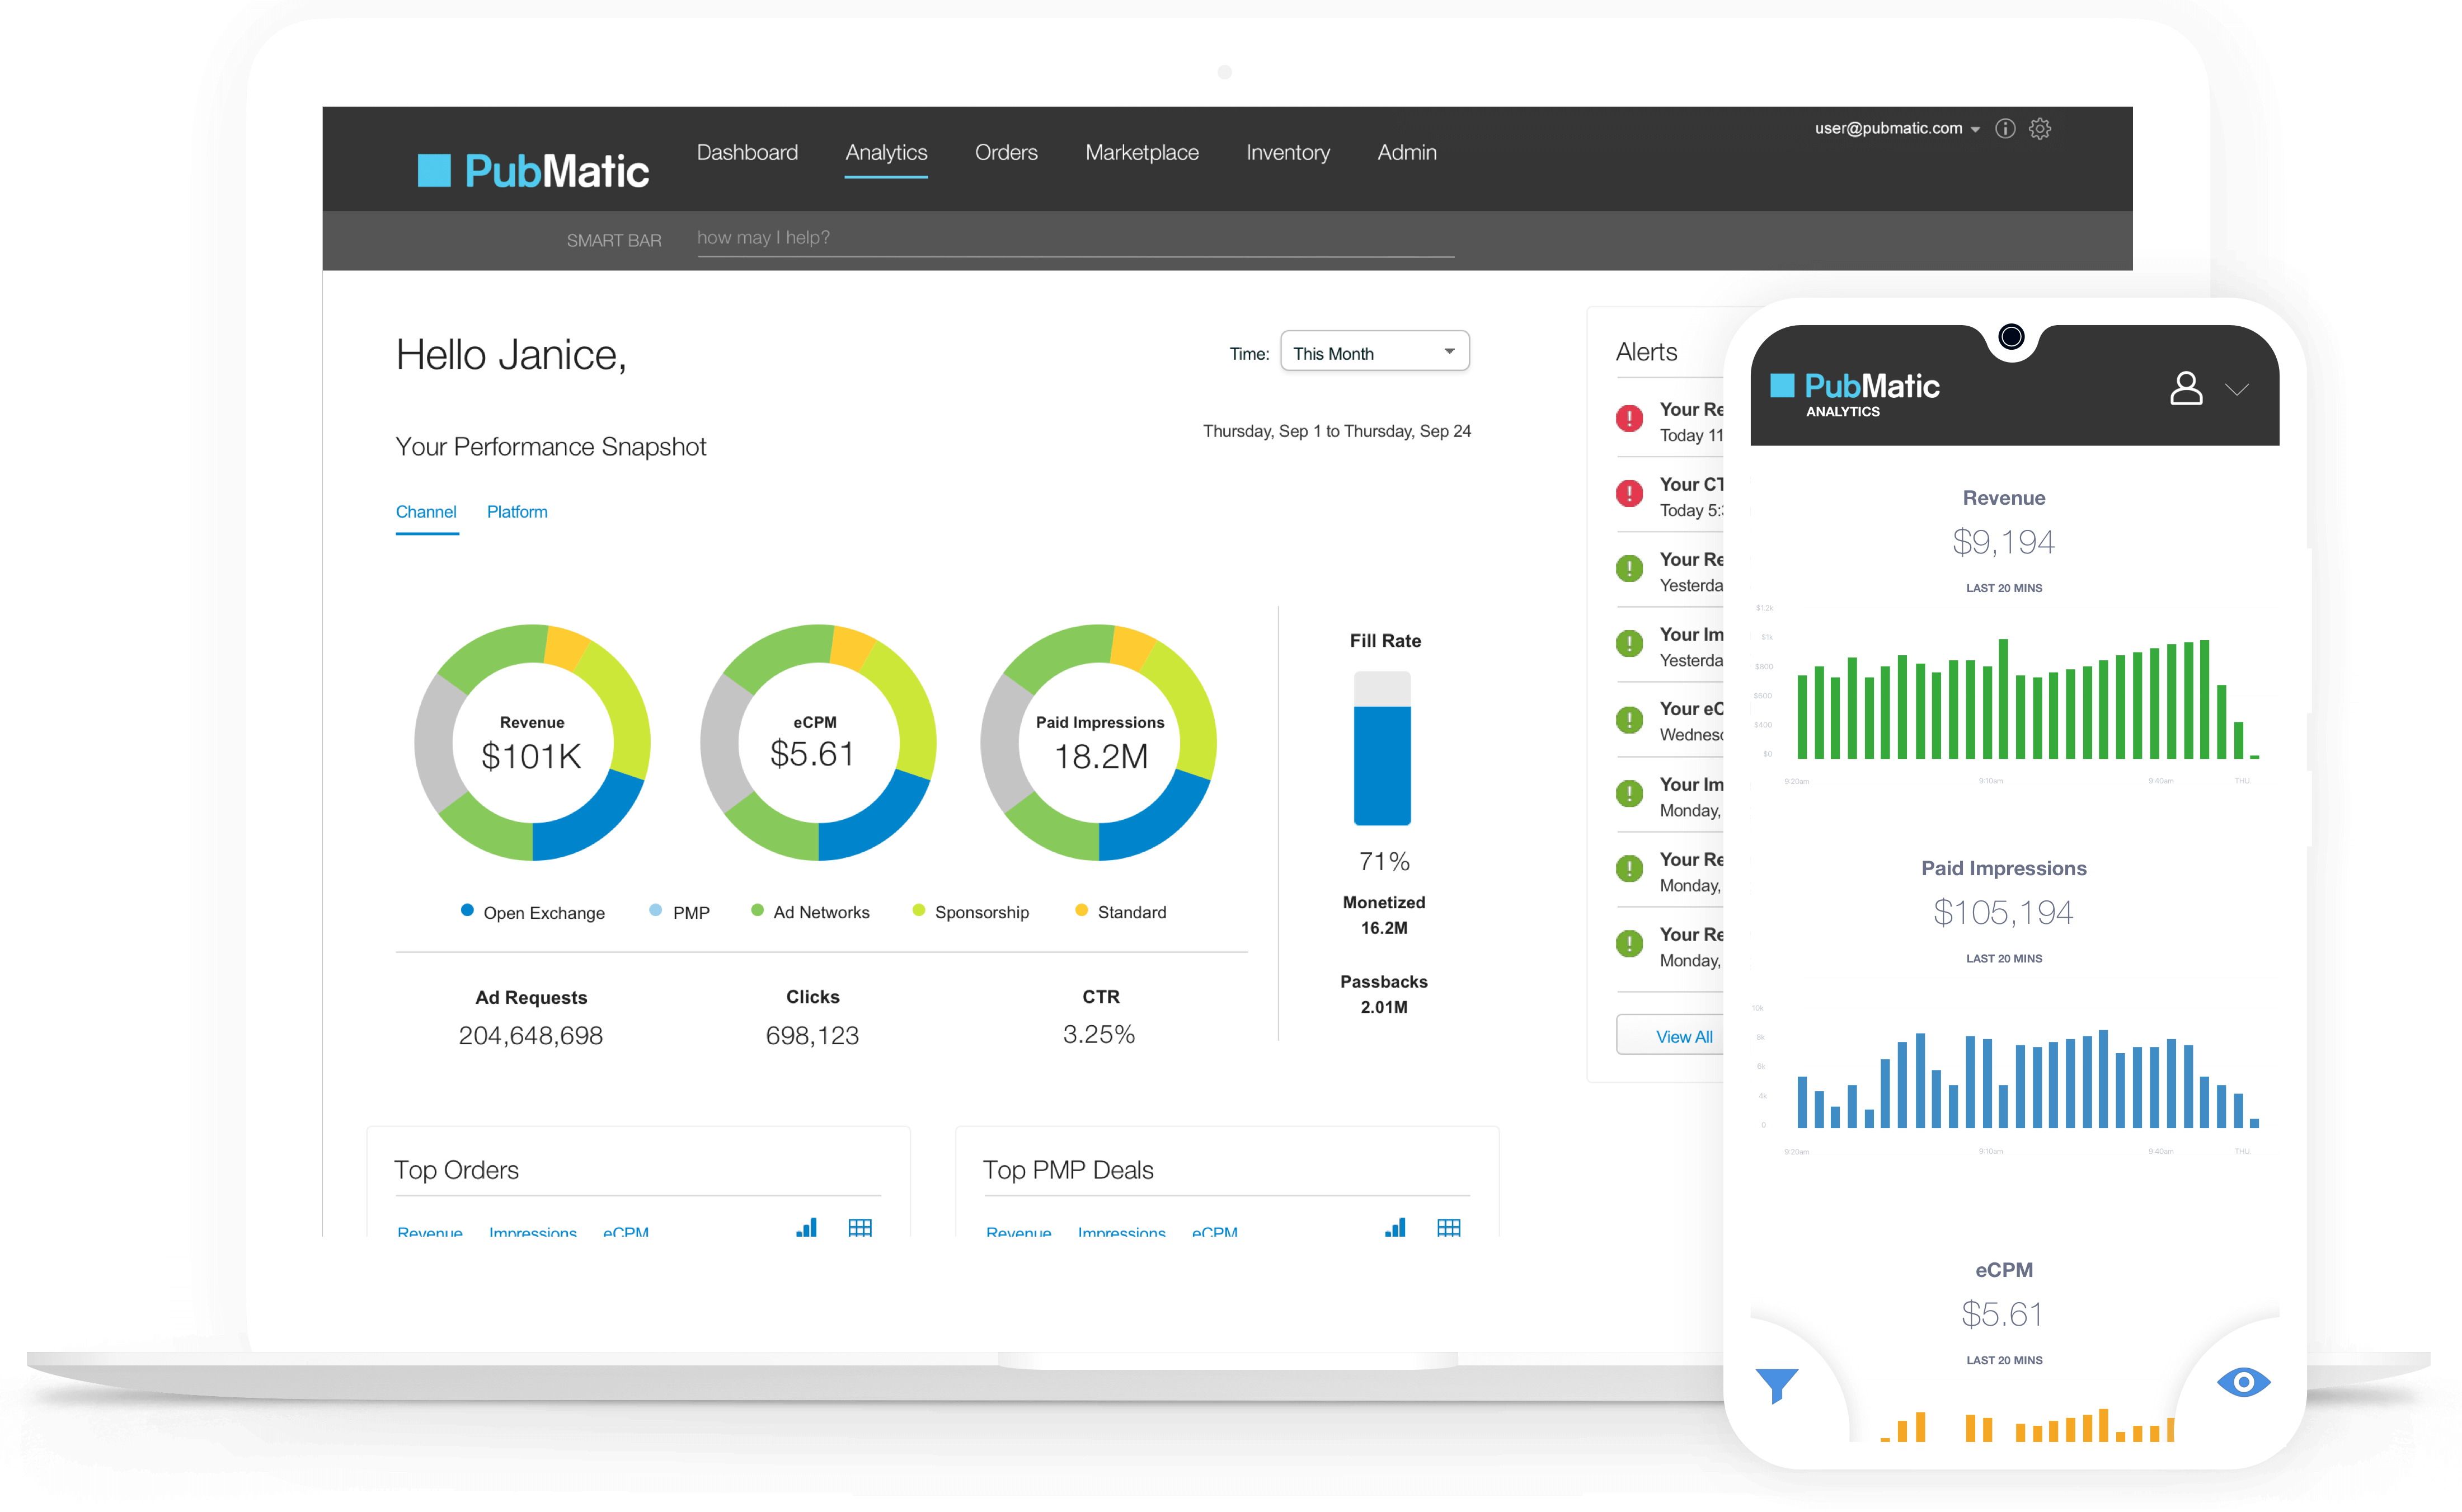The image size is (2462, 1512).
Task: Open the This Month time dropdown
Action: click(x=1374, y=352)
